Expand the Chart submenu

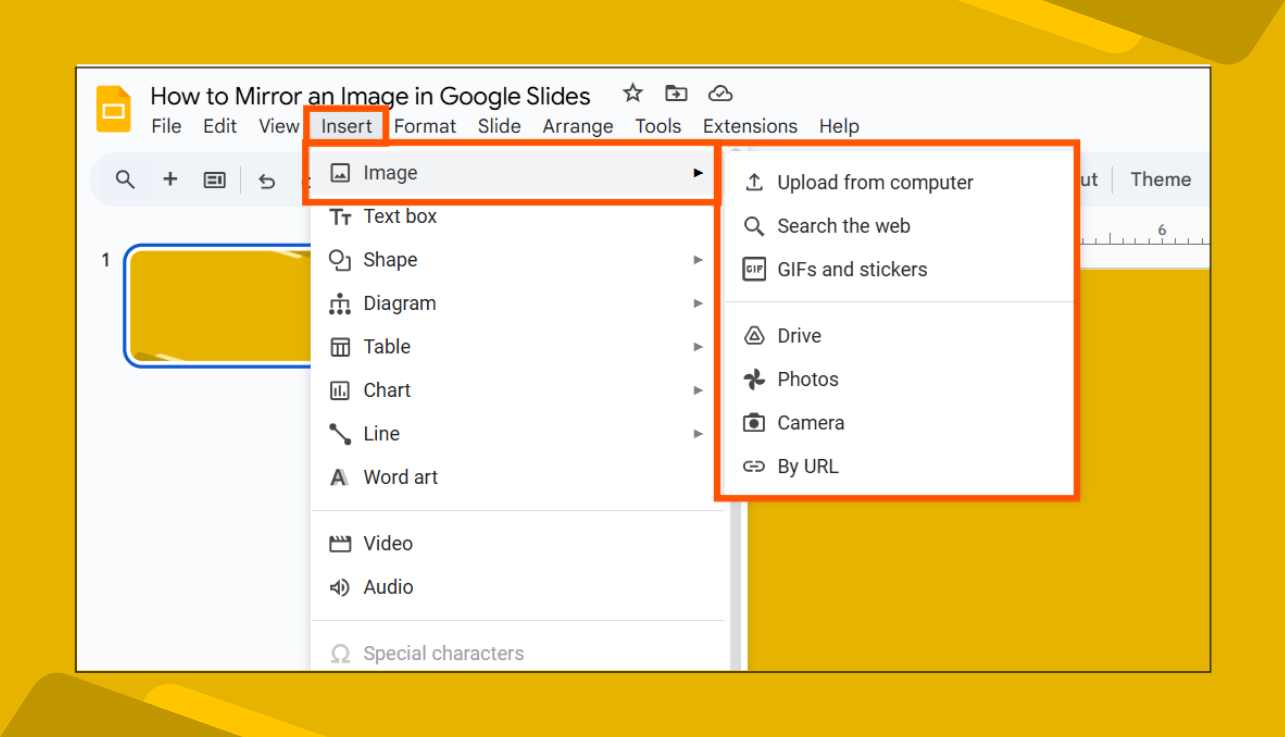click(x=387, y=390)
